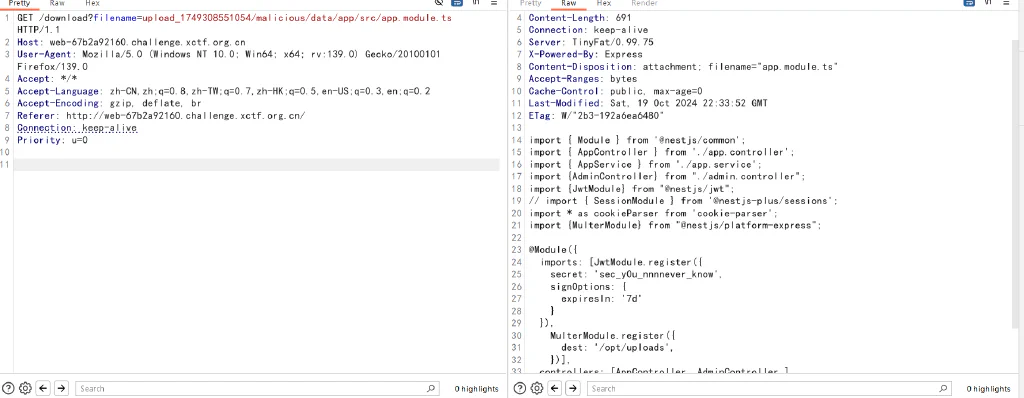
Task: Click 'Priority: u=0' header
Action: click(52, 141)
